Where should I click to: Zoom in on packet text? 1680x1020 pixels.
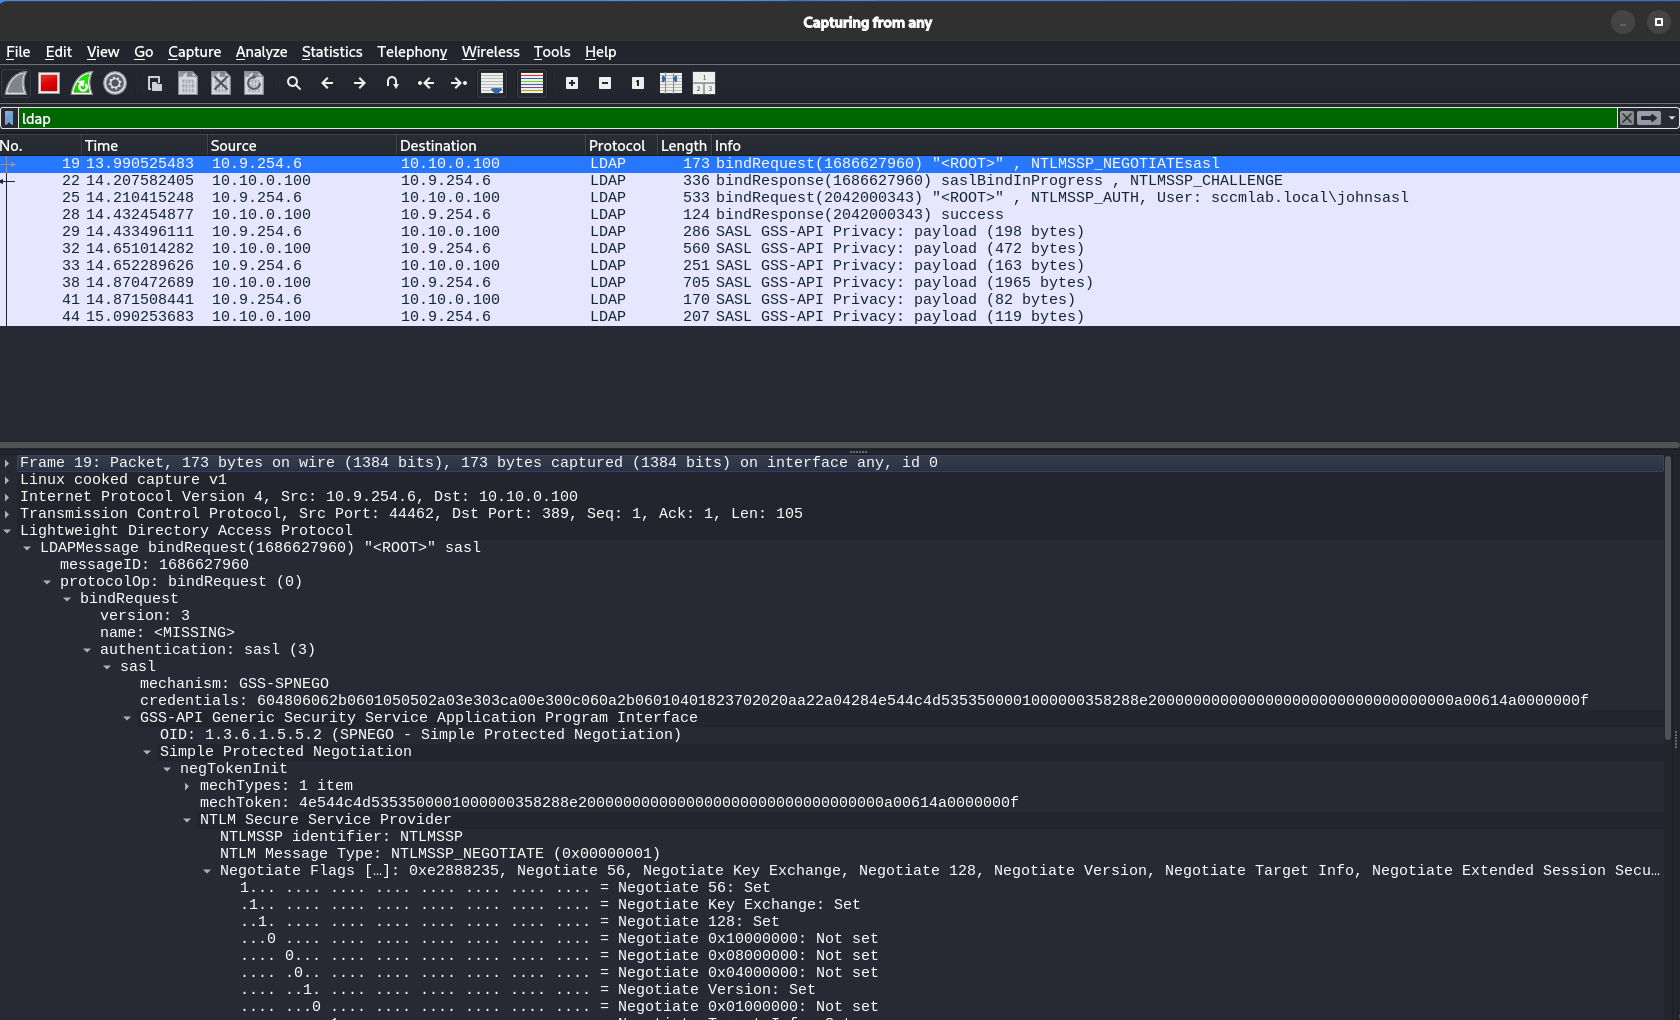(572, 83)
